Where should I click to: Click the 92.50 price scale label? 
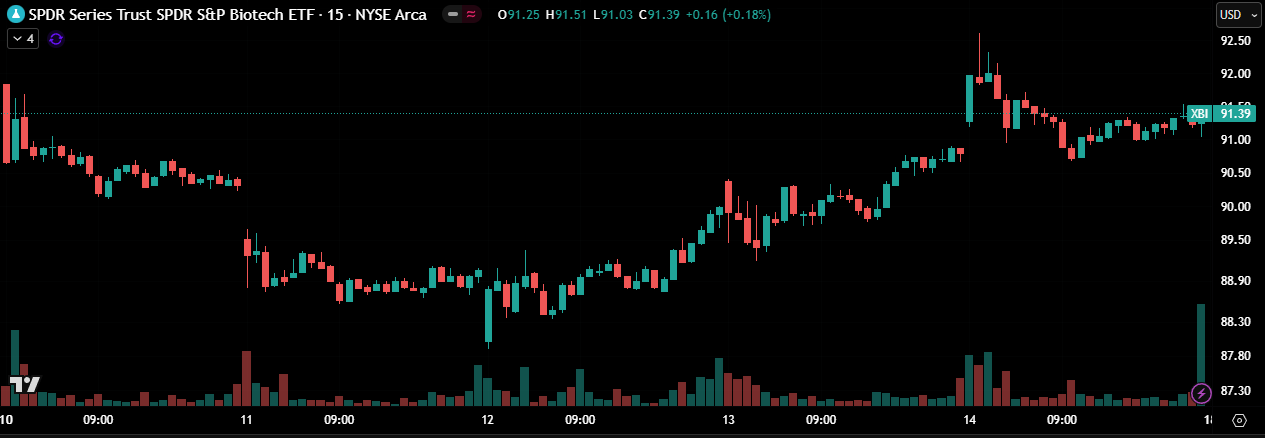(x=1236, y=41)
